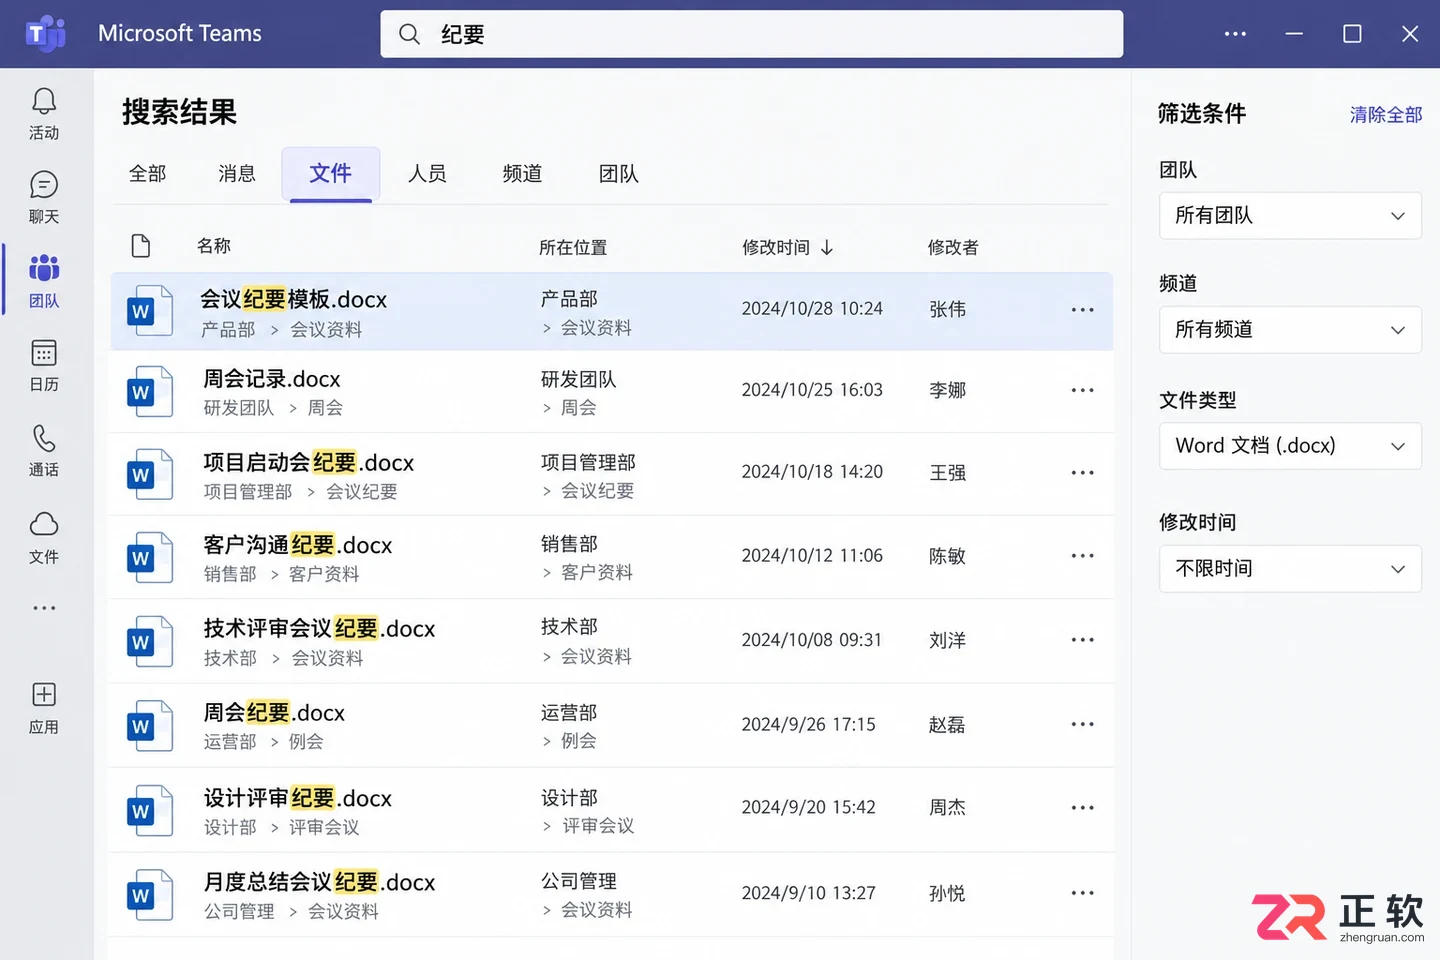Open the 活动 (Activity) bell icon
Screen dimensions: 1440x960
[44, 102]
